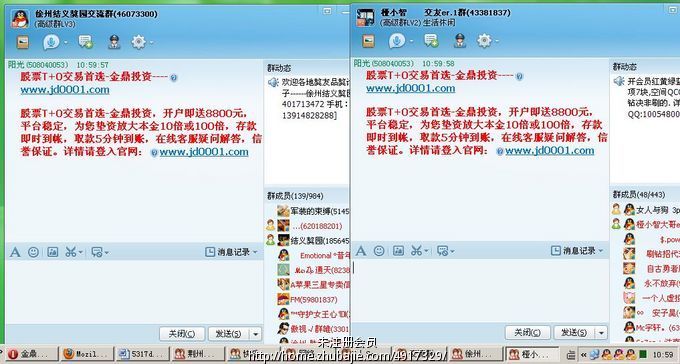Screen dimensions: 680x364
Task: Open font formatting 'A' in left window
Action: click(x=15, y=252)
